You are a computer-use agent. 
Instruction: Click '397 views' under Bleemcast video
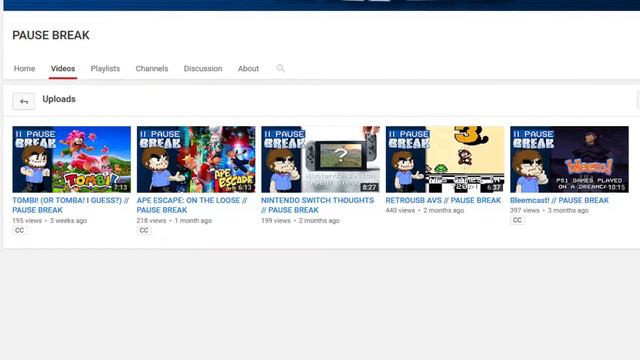(525, 211)
